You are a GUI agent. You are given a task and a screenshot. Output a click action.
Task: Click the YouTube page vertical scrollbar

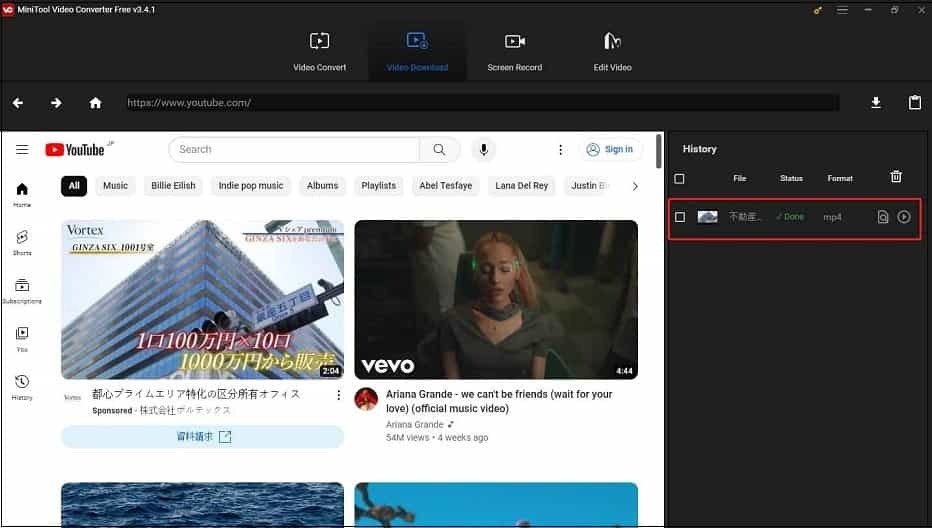(x=659, y=152)
